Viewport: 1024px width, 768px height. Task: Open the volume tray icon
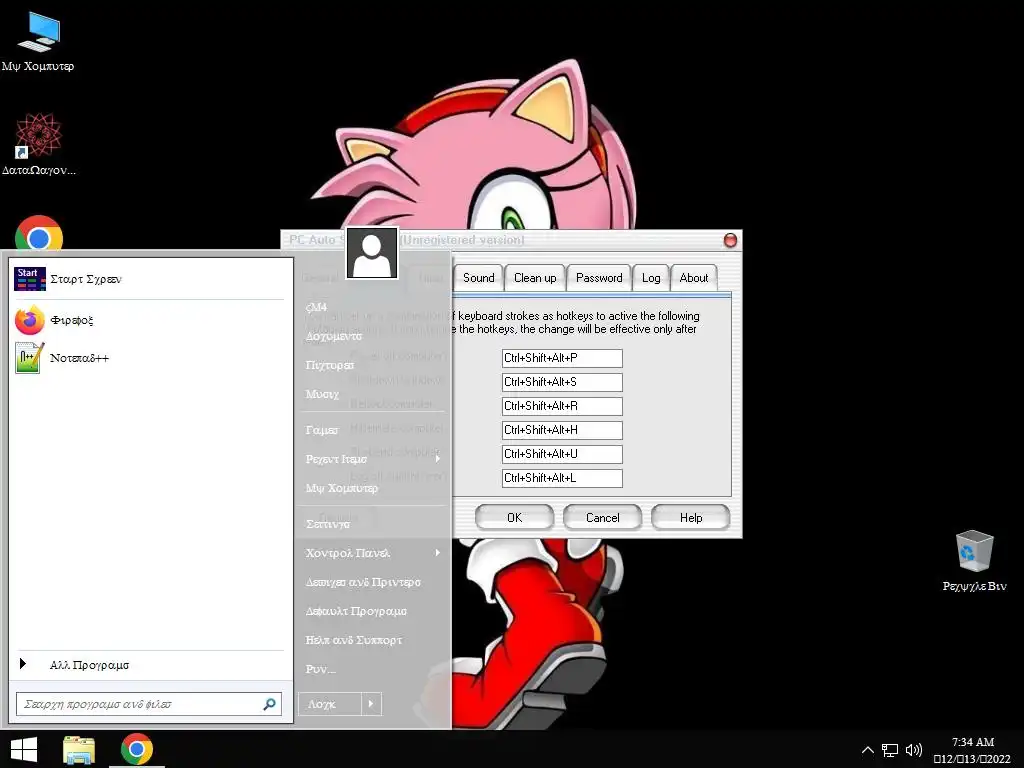pos(914,750)
